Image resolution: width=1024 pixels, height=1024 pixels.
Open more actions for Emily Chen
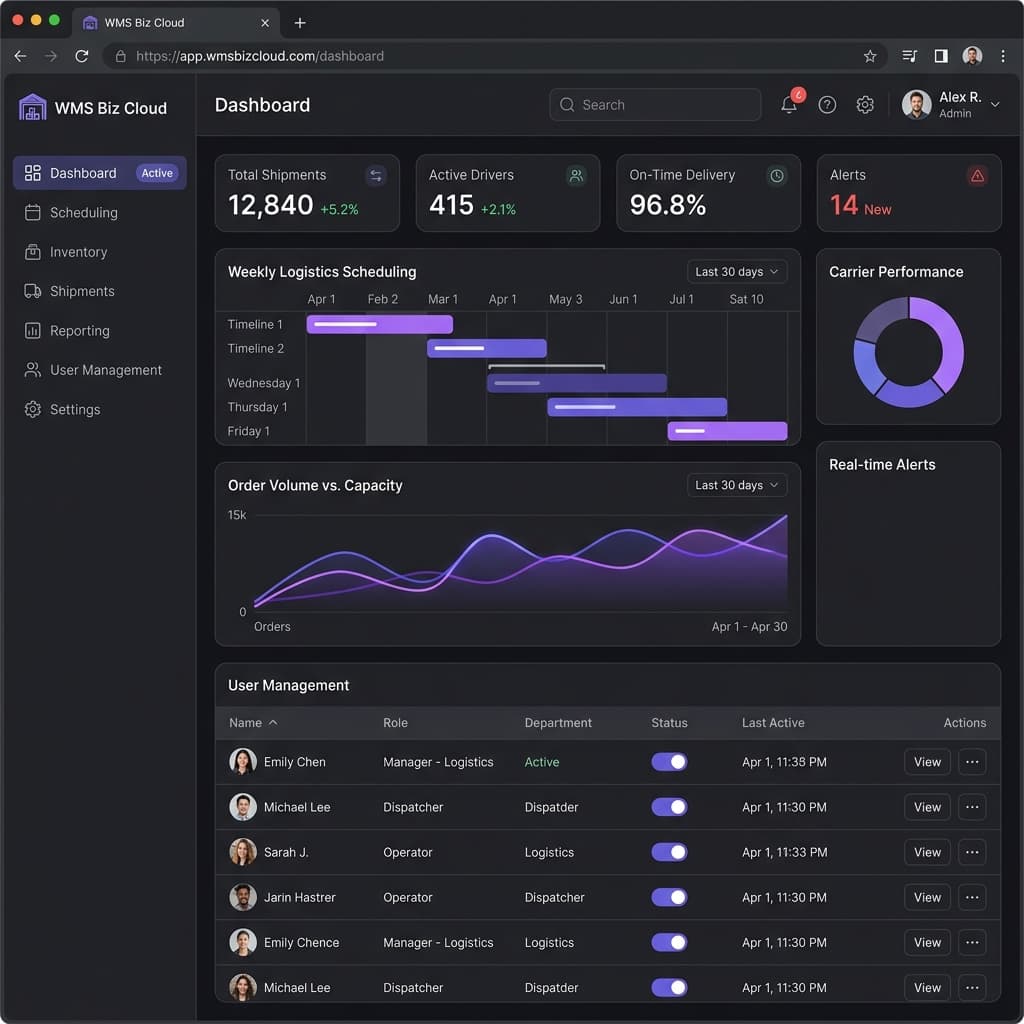point(972,762)
